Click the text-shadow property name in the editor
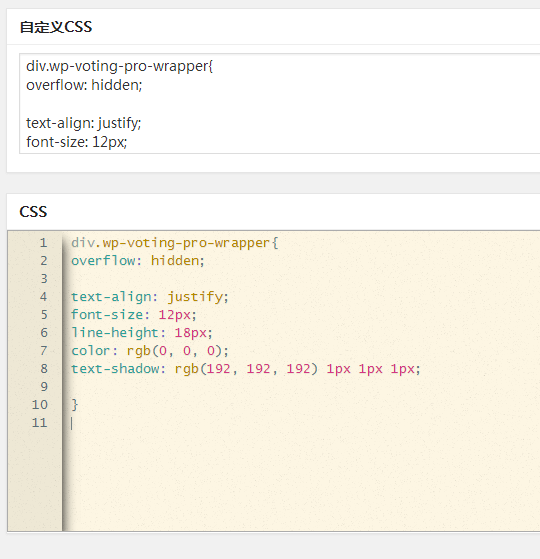 pyautogui.click(x=115, y=368)
